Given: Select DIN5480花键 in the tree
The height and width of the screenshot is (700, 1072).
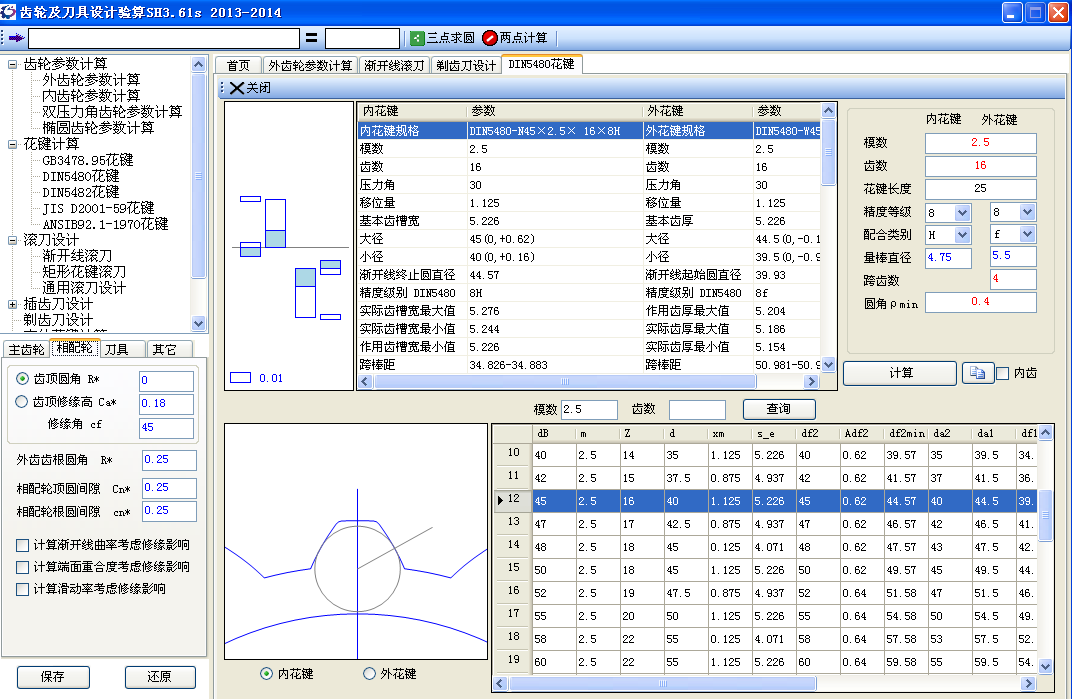Looking at the screenshot, I should [81, 176].
